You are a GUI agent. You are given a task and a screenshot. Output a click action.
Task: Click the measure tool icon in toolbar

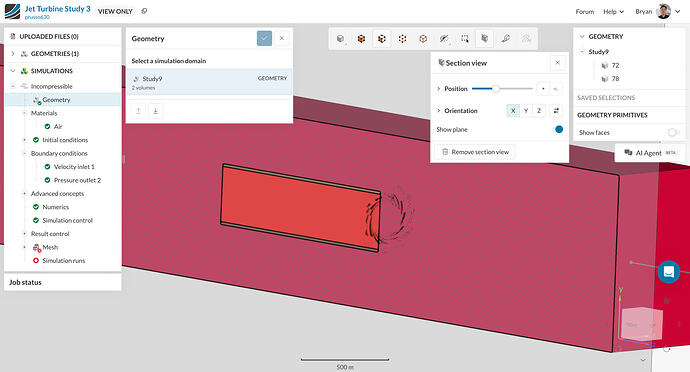pyautogui.click(x=505, y=39)
